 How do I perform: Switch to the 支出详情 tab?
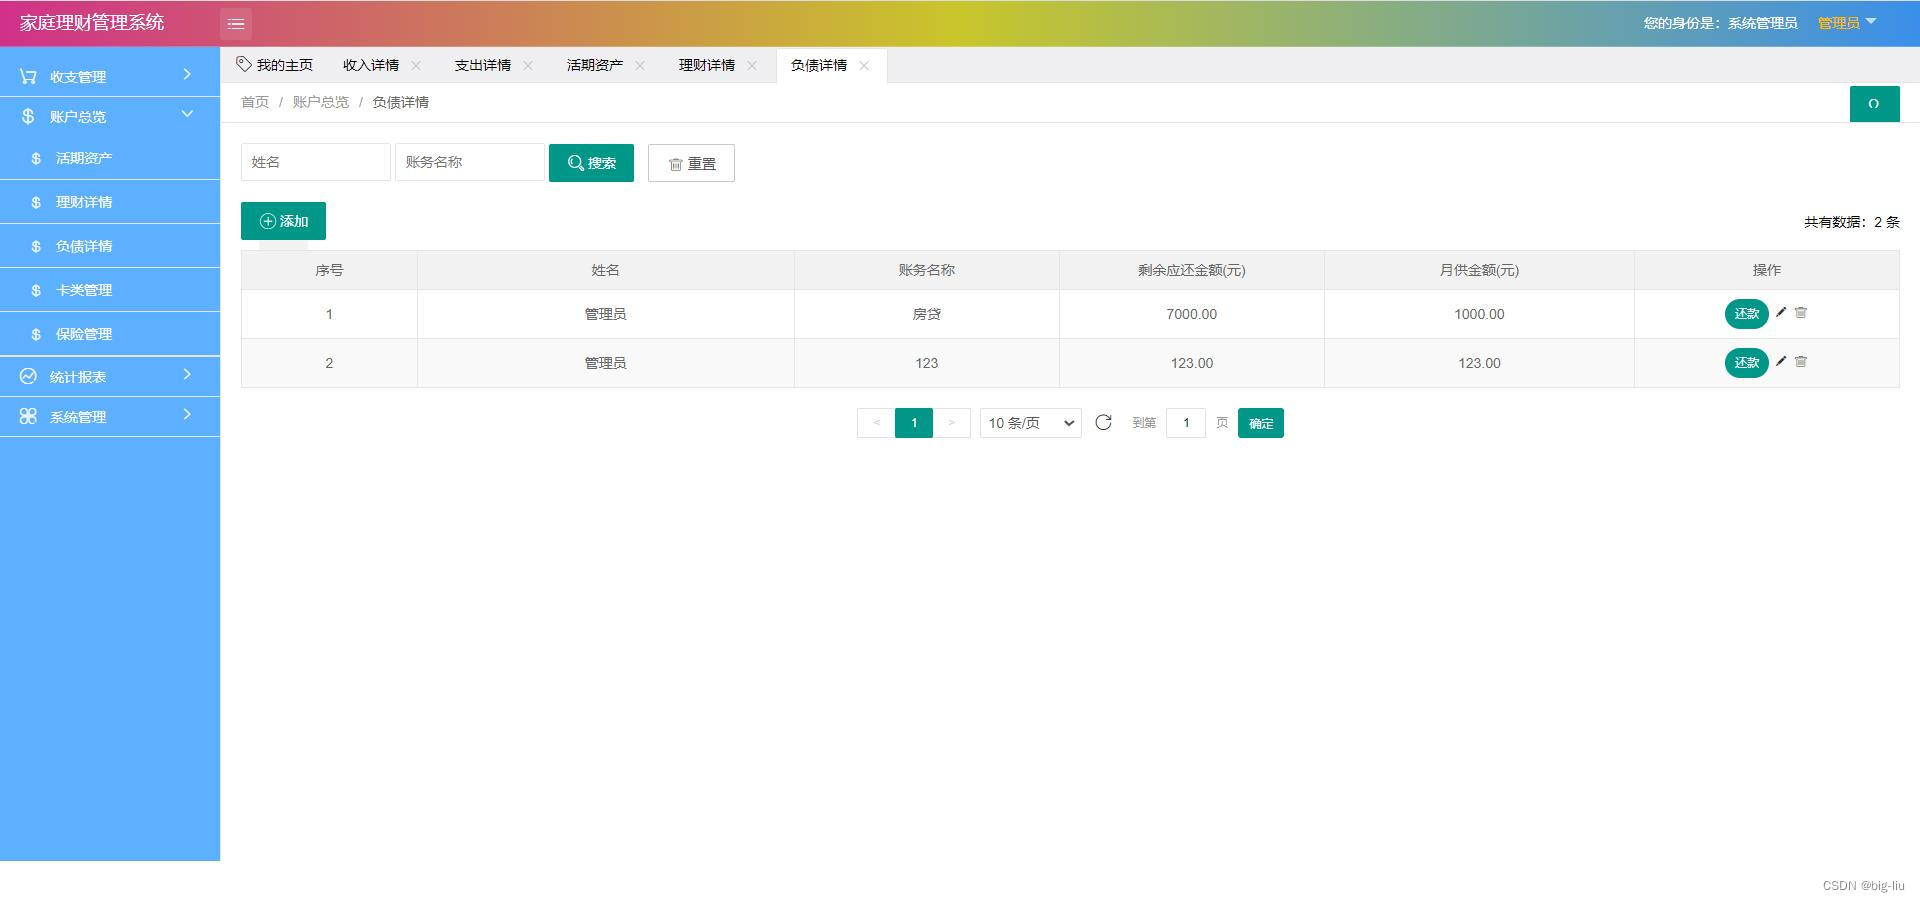click(483, 65)
